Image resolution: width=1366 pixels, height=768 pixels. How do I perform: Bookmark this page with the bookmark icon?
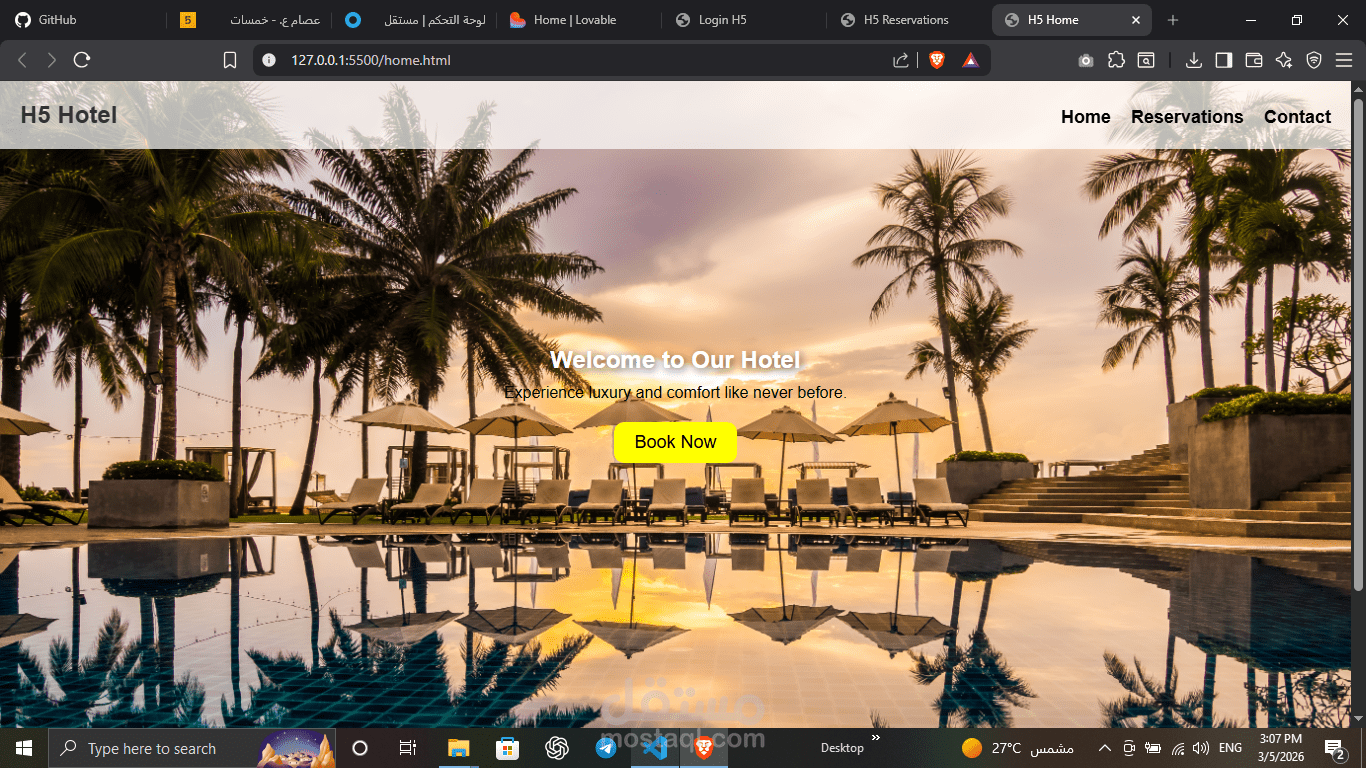[x=230, y=60]
